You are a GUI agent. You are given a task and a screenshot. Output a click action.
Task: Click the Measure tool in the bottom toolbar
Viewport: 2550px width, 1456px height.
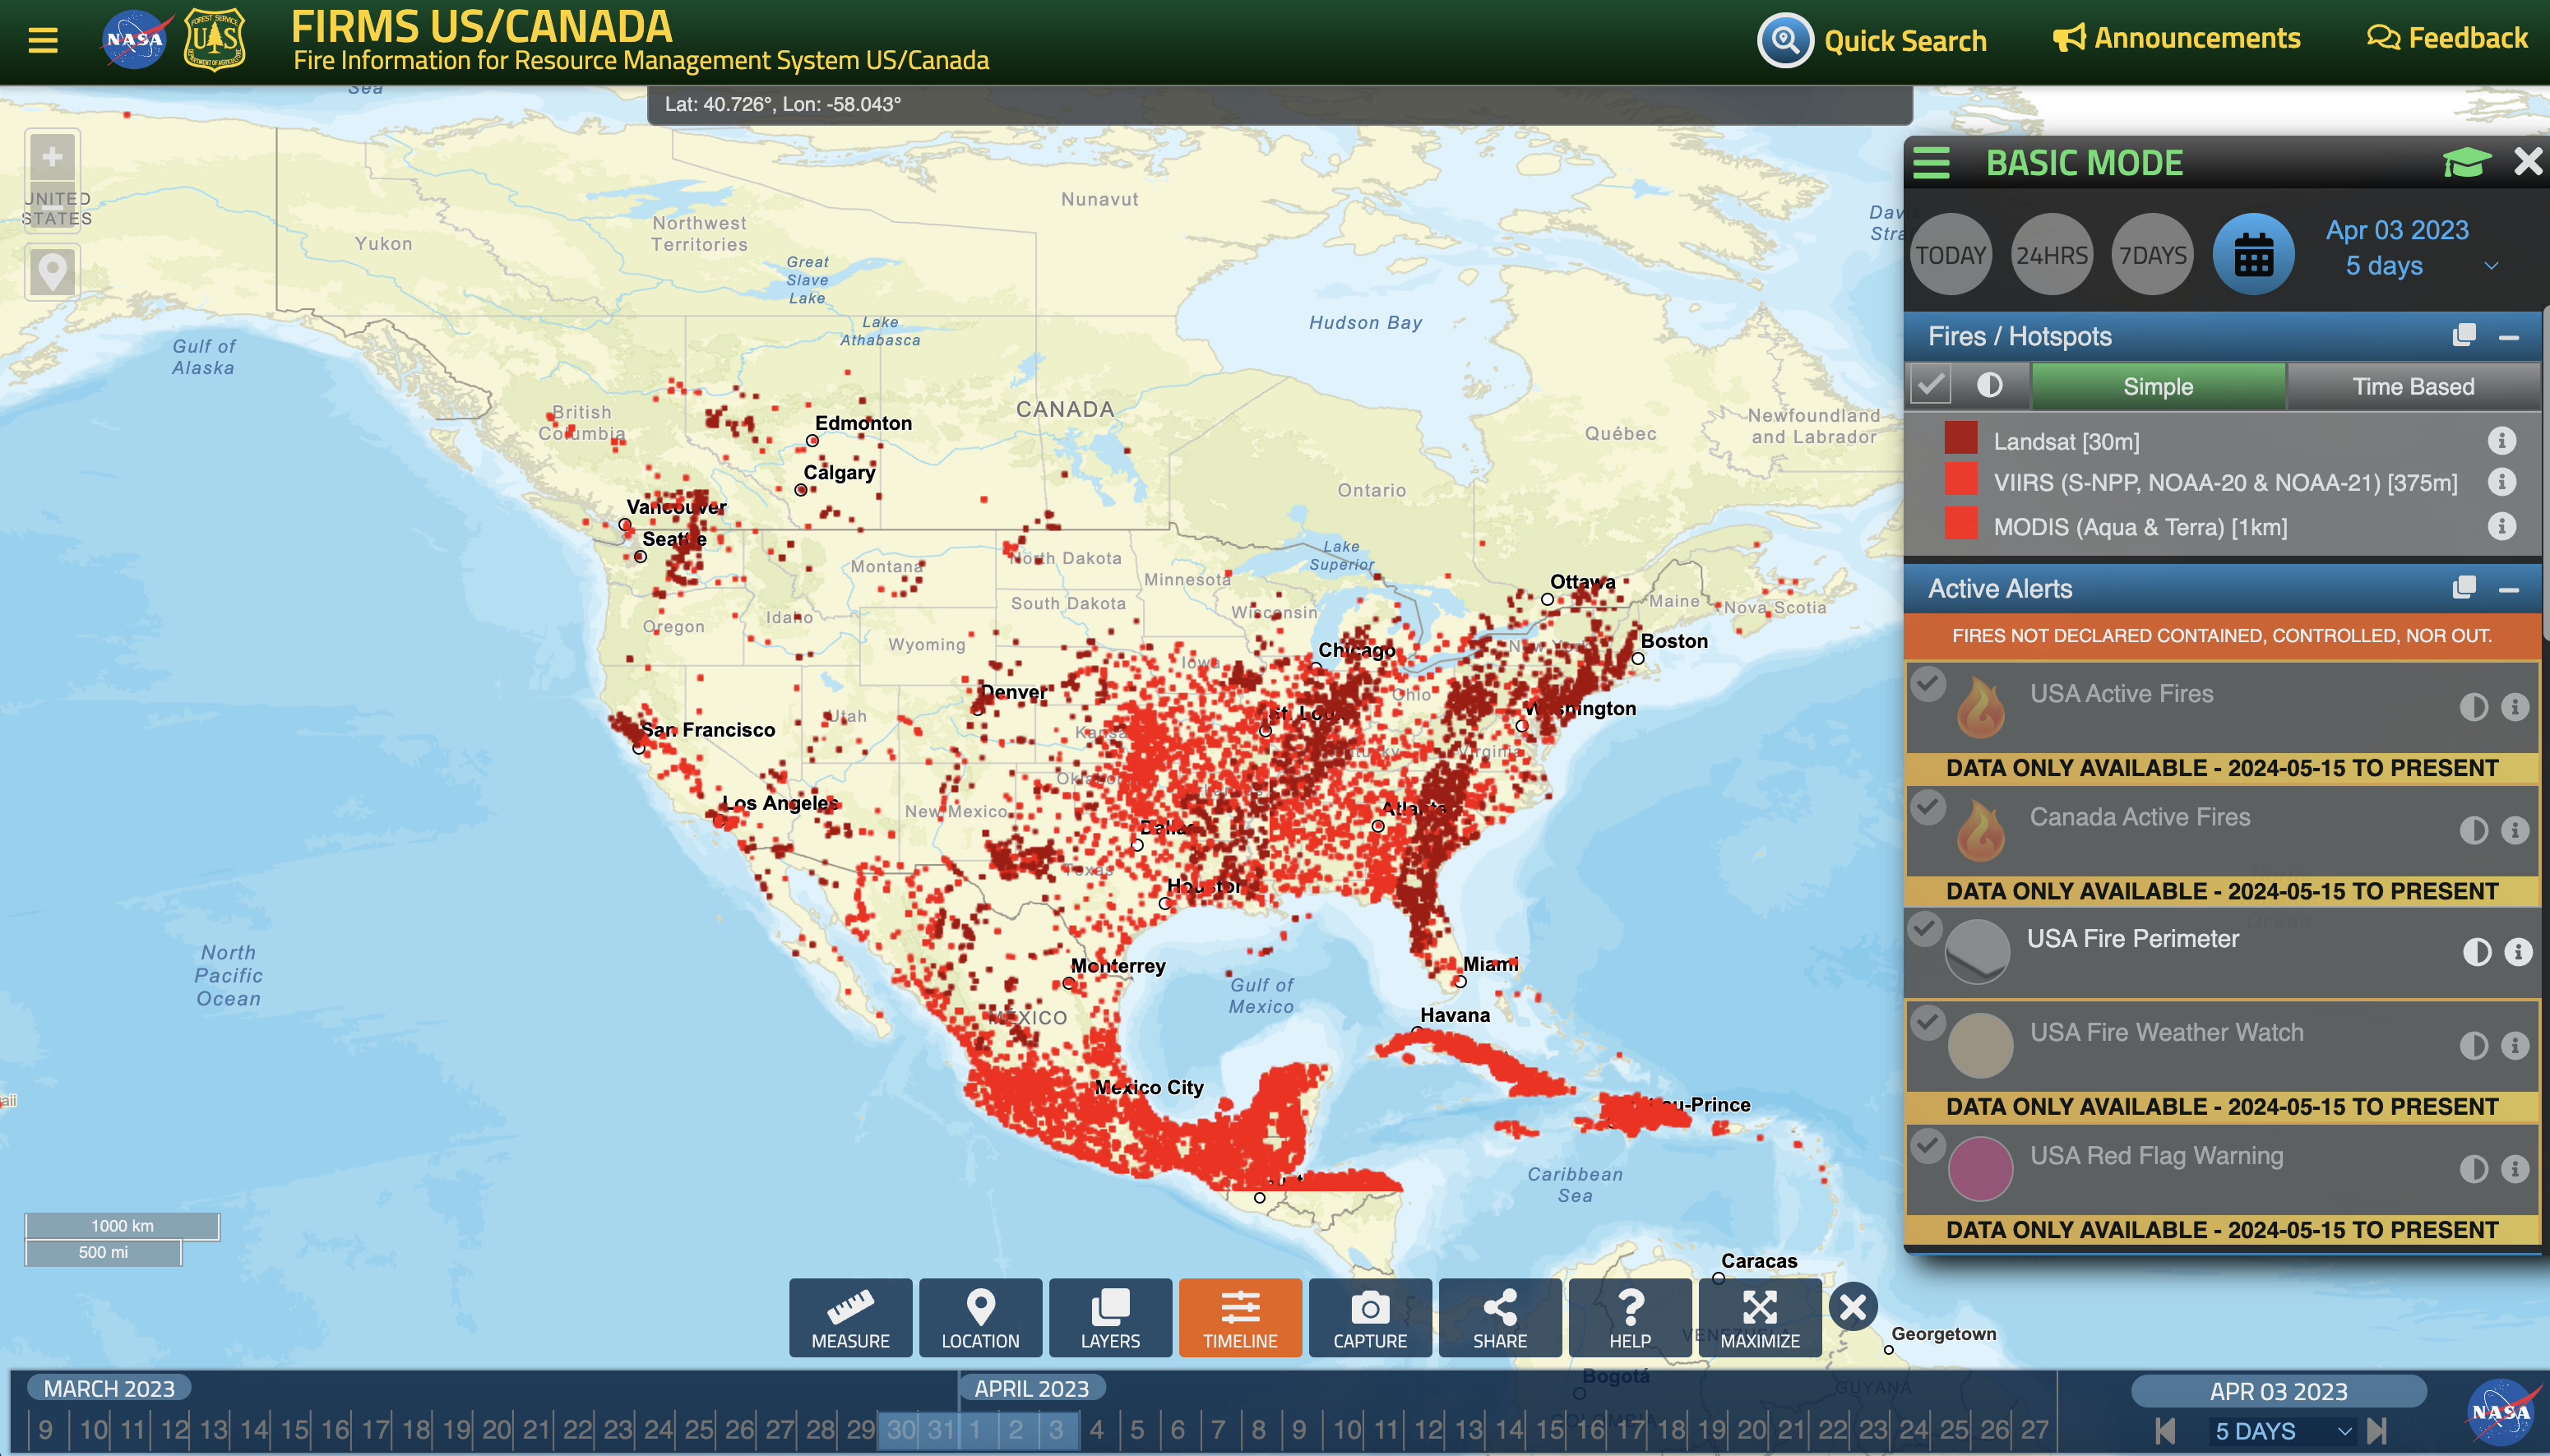(x=849, y=1317)
